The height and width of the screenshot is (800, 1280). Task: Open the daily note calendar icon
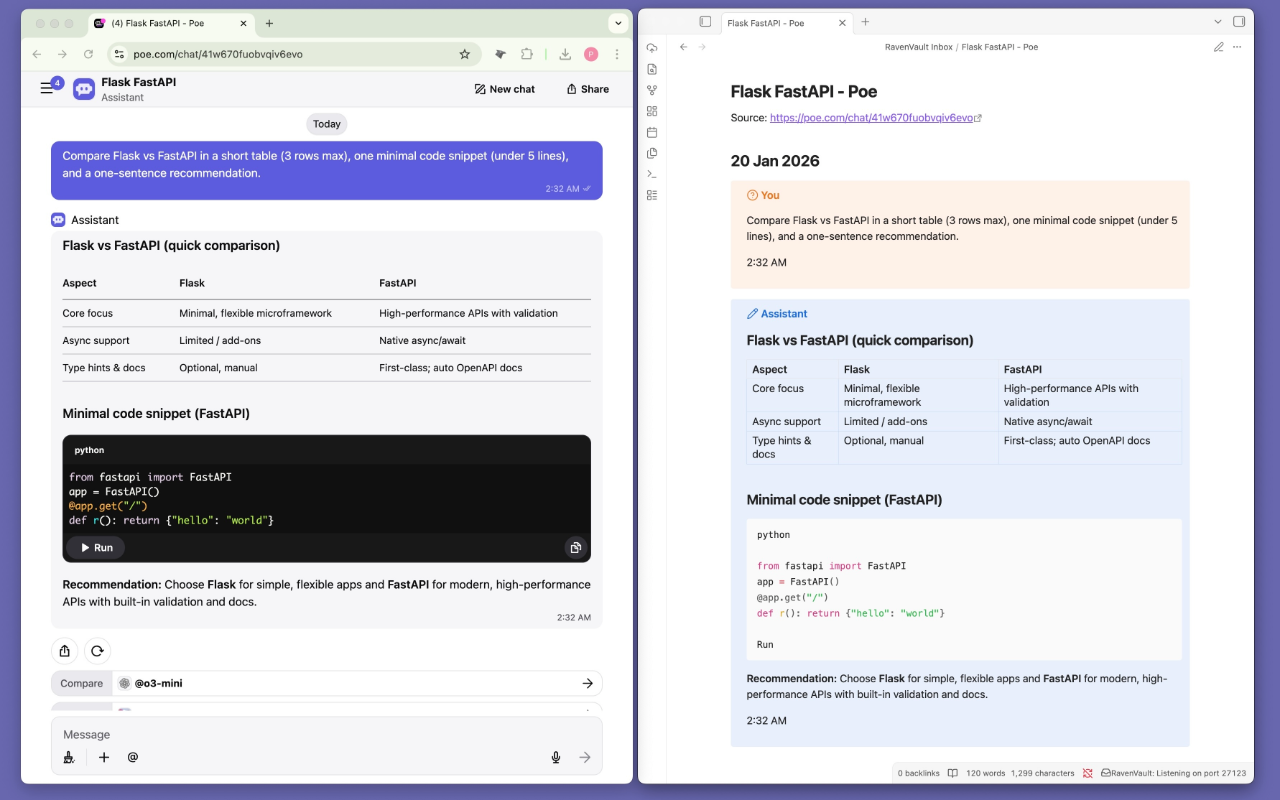(652, 132)
